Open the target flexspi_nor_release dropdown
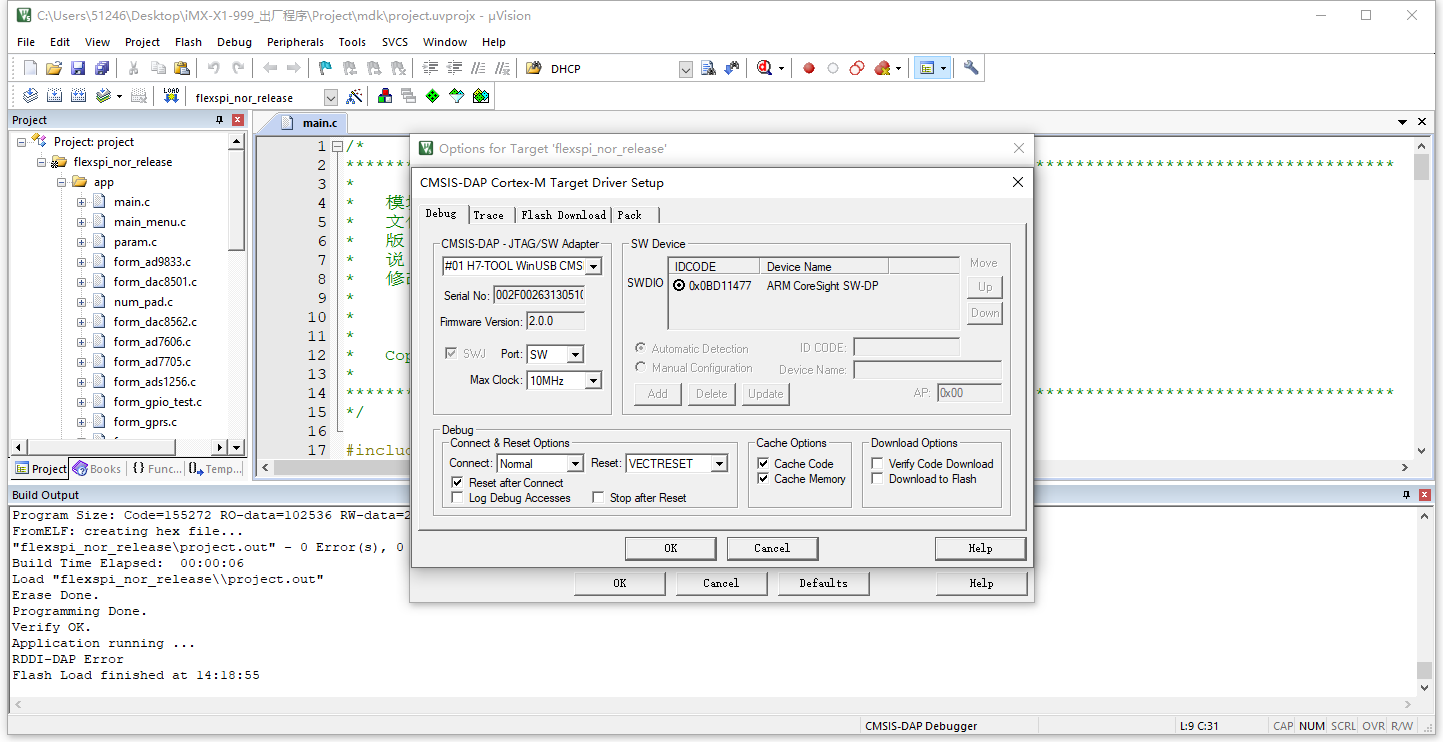This screenshot has height=742, width=1443. click(x=331, y=97)
